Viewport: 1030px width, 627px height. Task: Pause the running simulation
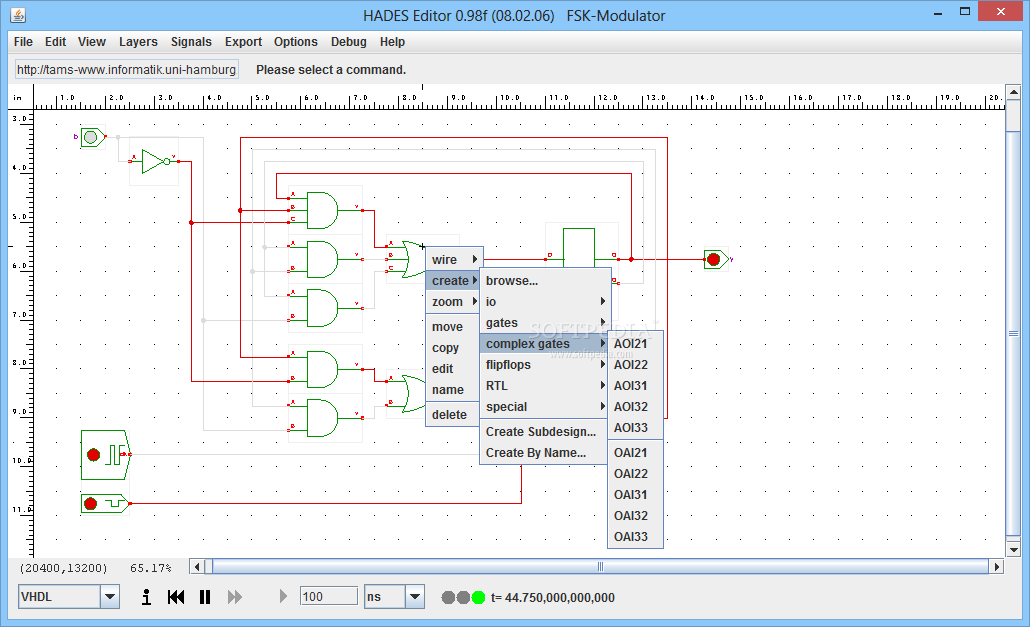[205, 597]
